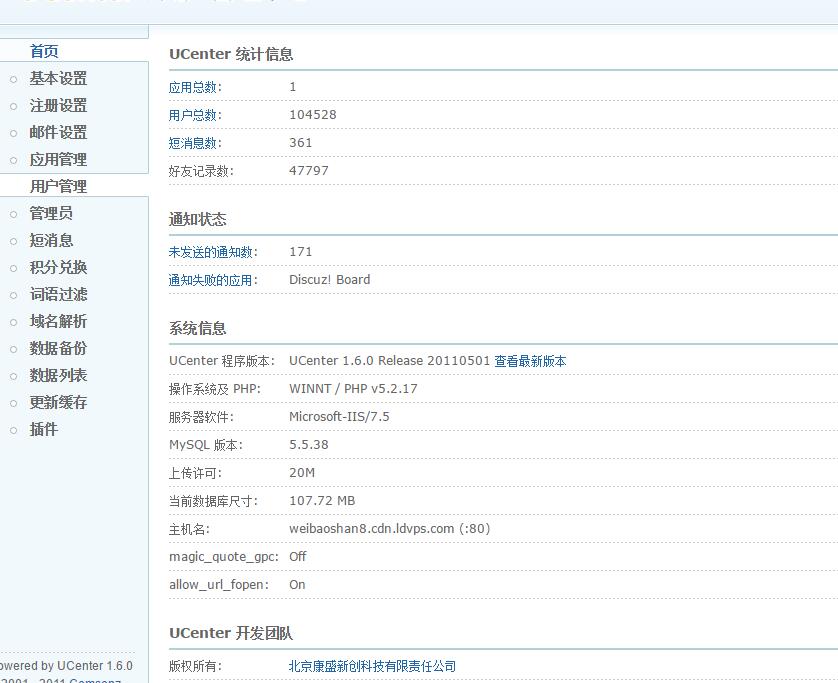Go to 基本设置 in sidebar

point(58,79)
